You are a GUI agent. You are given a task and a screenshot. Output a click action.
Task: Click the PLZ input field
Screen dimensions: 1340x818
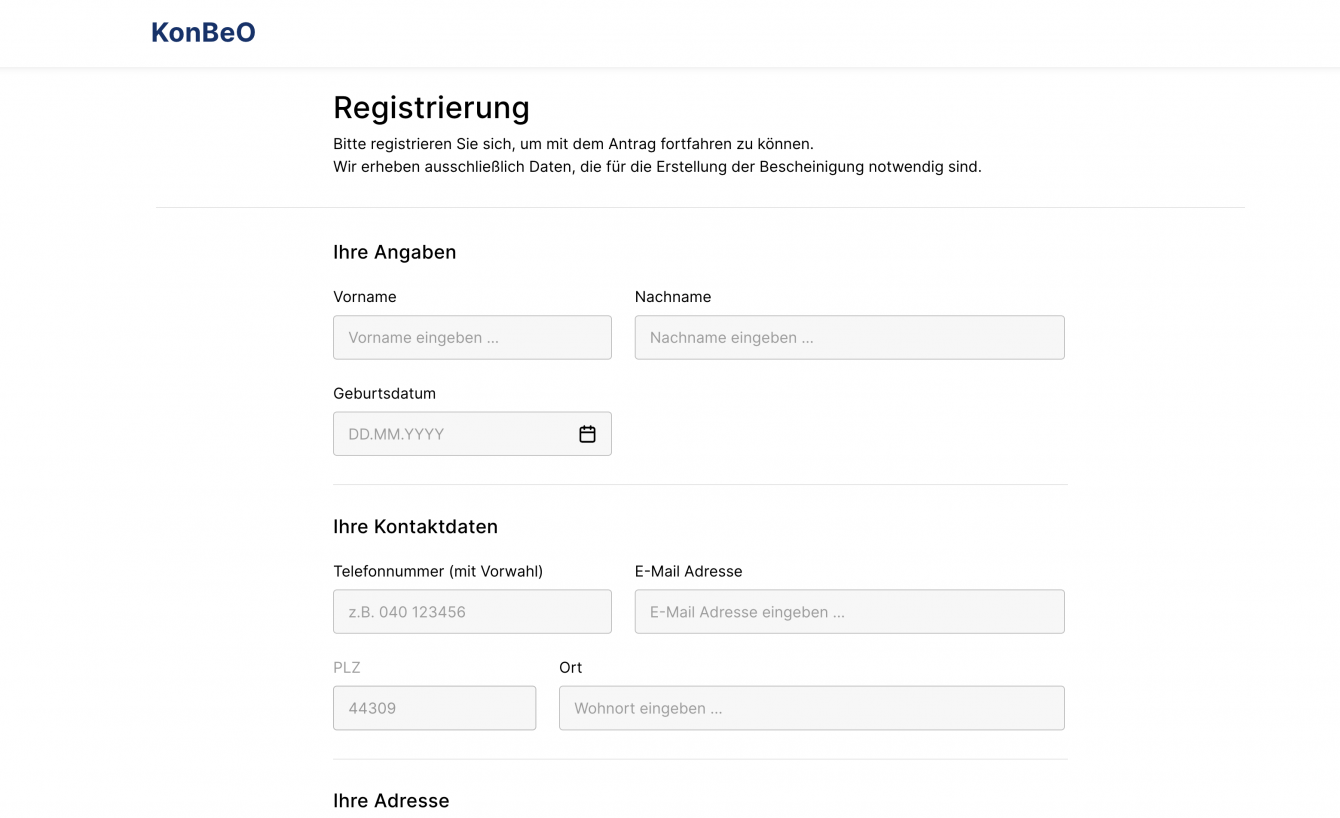coord(434,708)
